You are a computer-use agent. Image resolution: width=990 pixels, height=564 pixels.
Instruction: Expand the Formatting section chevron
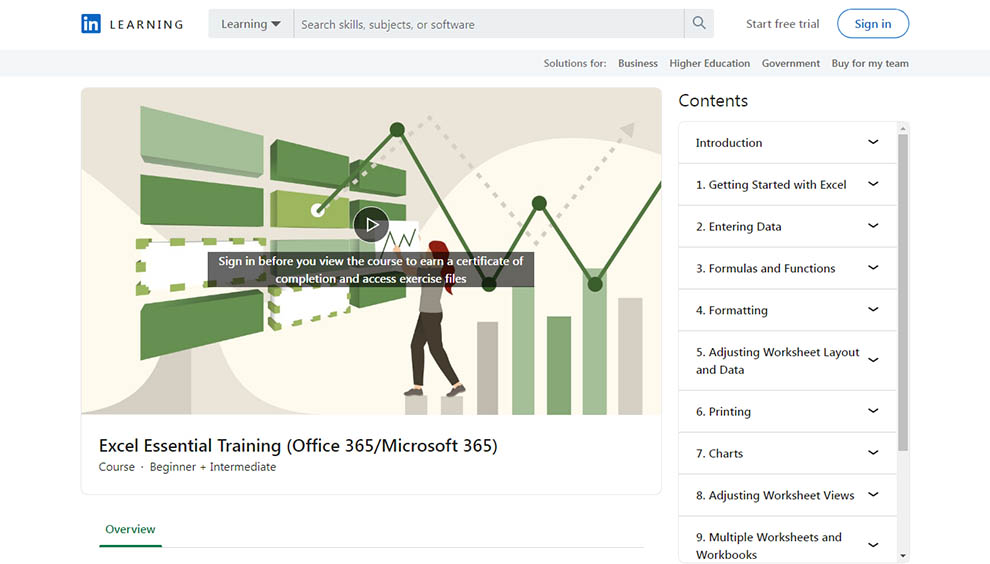(873, 309)
